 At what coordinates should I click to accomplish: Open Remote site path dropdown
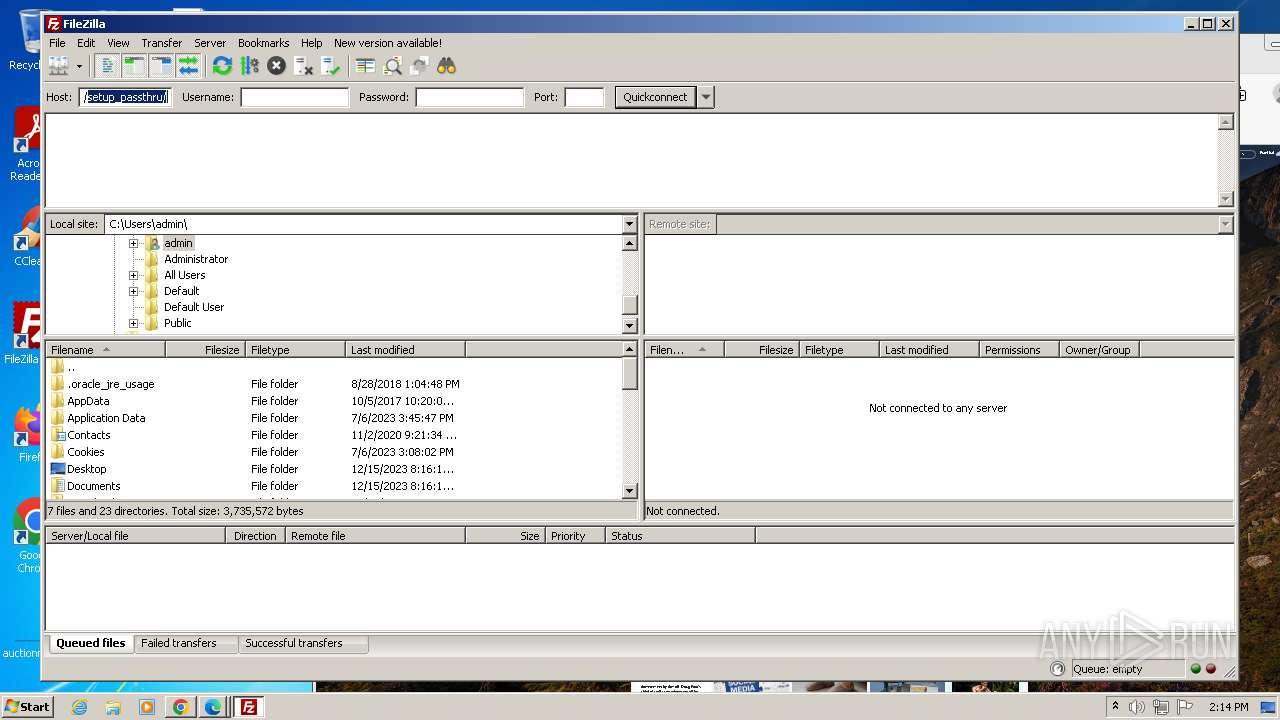pos(1225,224)
